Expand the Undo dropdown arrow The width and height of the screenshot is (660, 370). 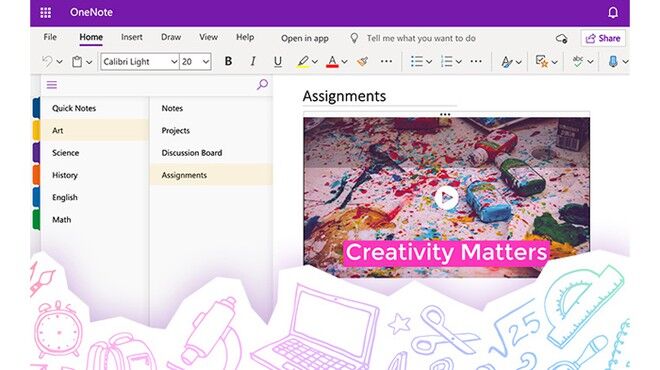tap(59, 62)
